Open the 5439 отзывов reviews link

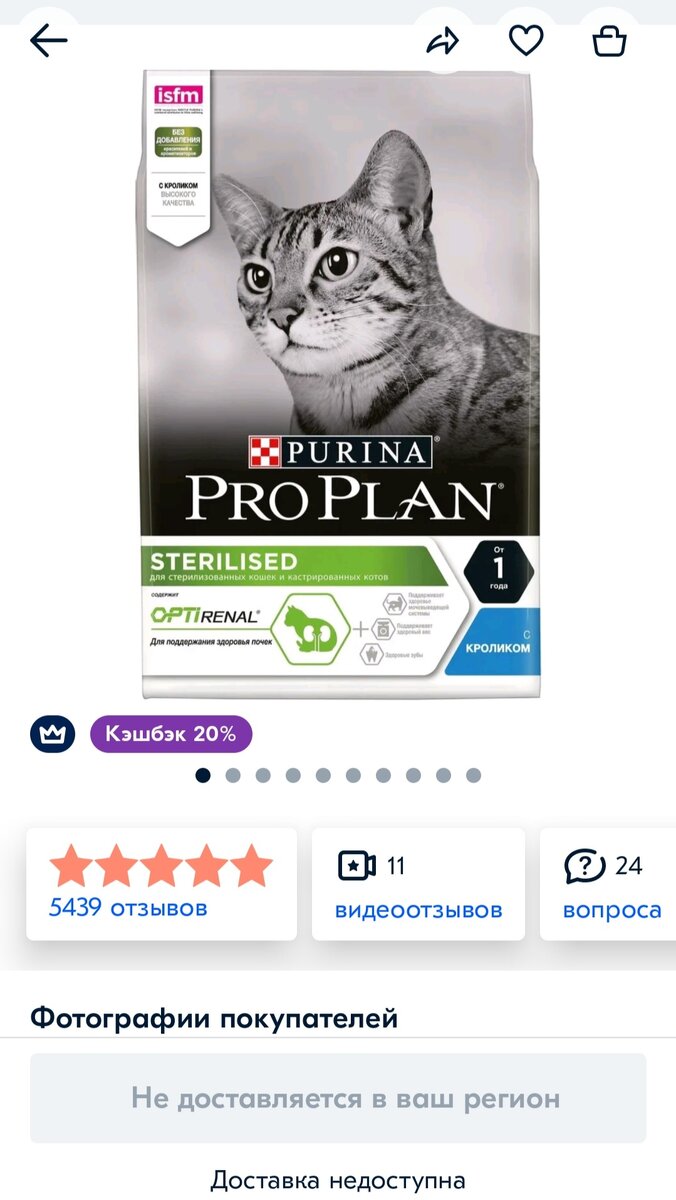pyautogui.click(x=128, y=908)
